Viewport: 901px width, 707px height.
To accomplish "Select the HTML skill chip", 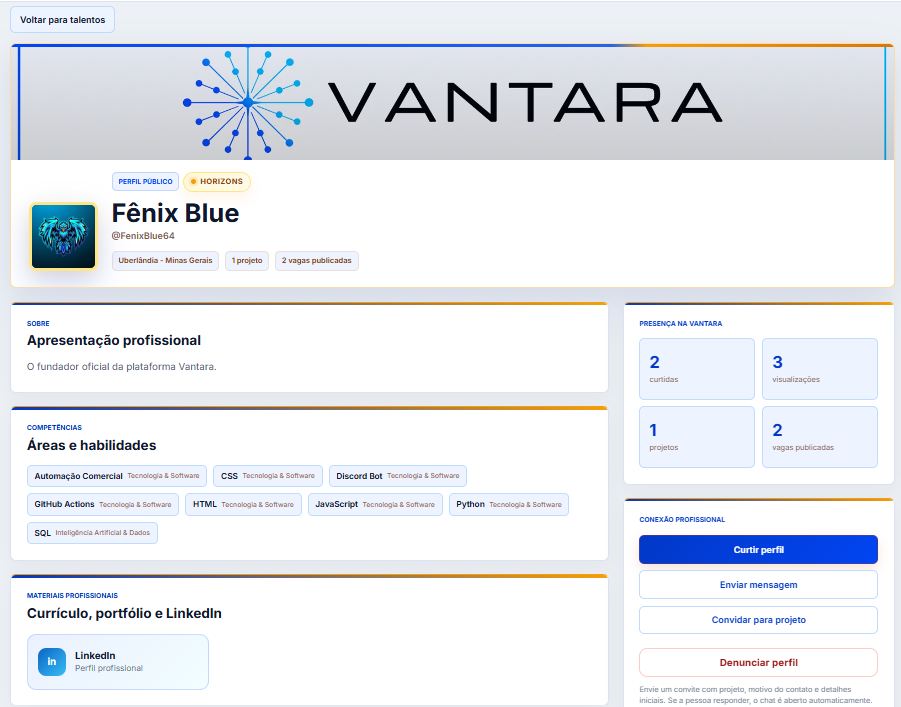I will (243, 504).
